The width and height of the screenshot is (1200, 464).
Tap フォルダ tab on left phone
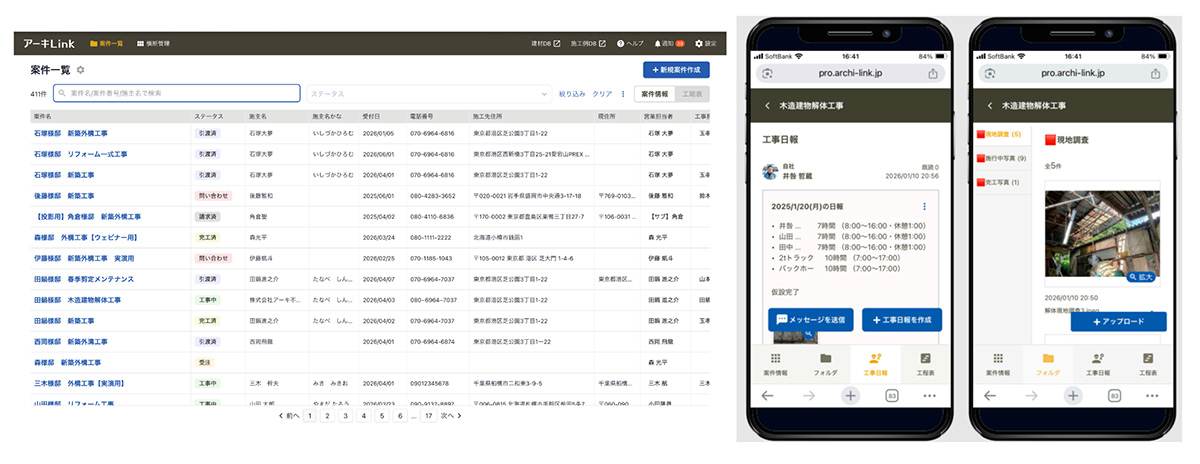point(825,363)
